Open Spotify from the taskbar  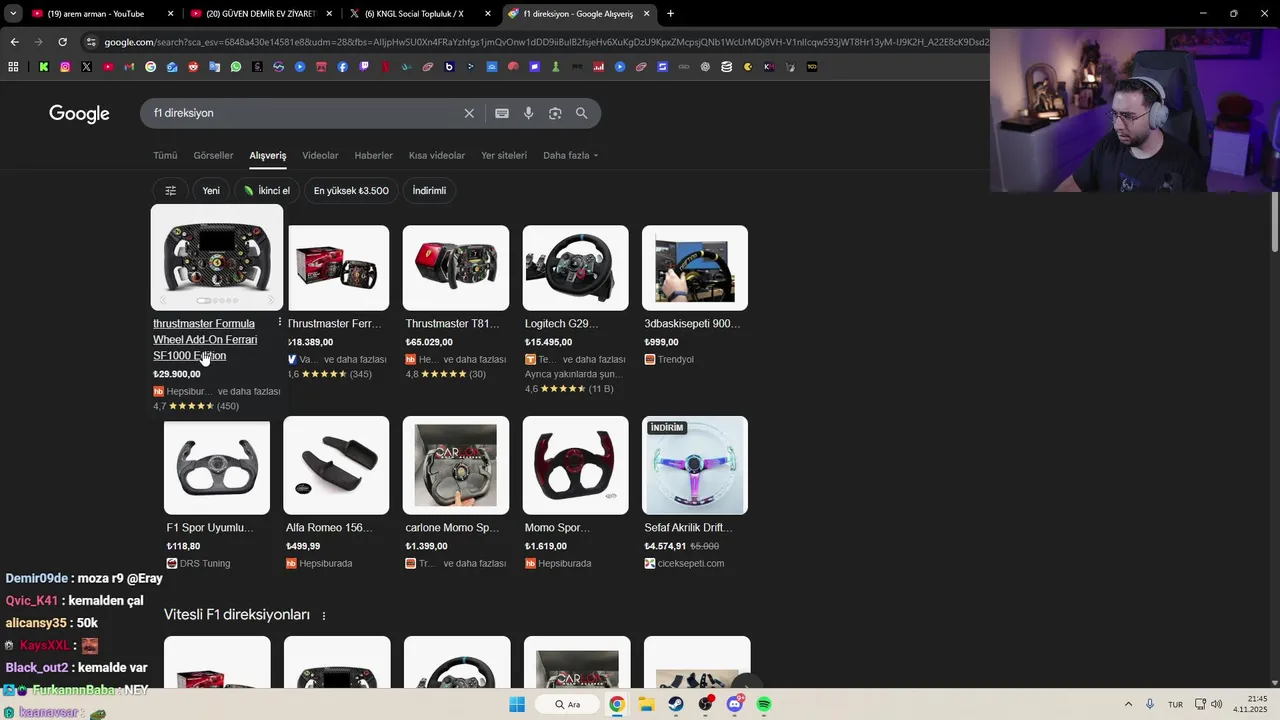pyautogui.click(x=764, y=704)
